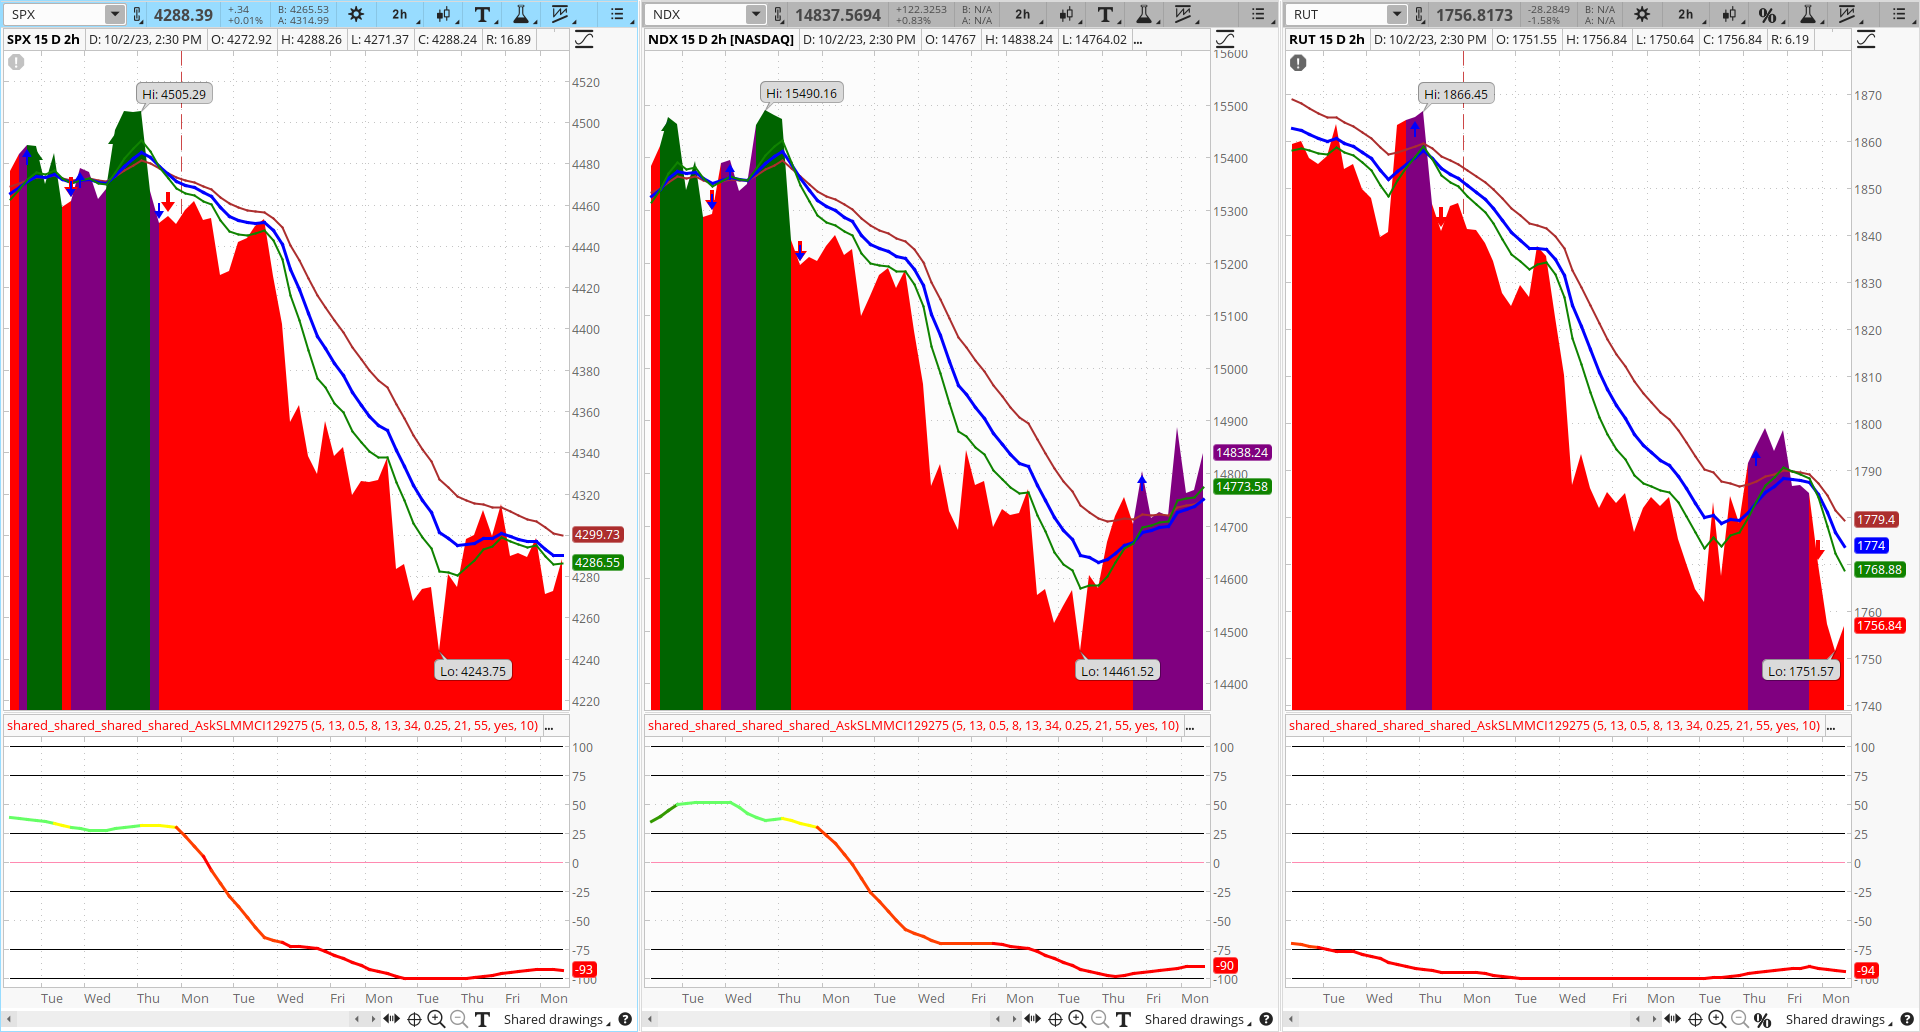Open SPX chart settings gear
1920x1032 pixels.
tap(356, 14)
